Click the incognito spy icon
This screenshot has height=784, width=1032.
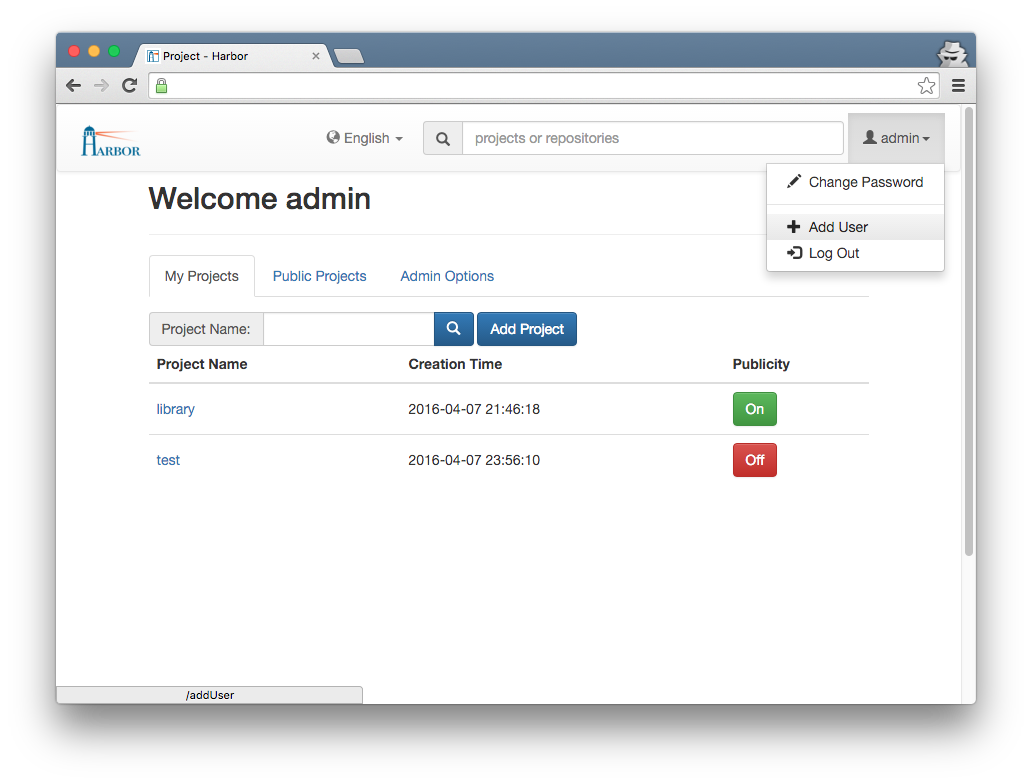[x=952, y=53]
